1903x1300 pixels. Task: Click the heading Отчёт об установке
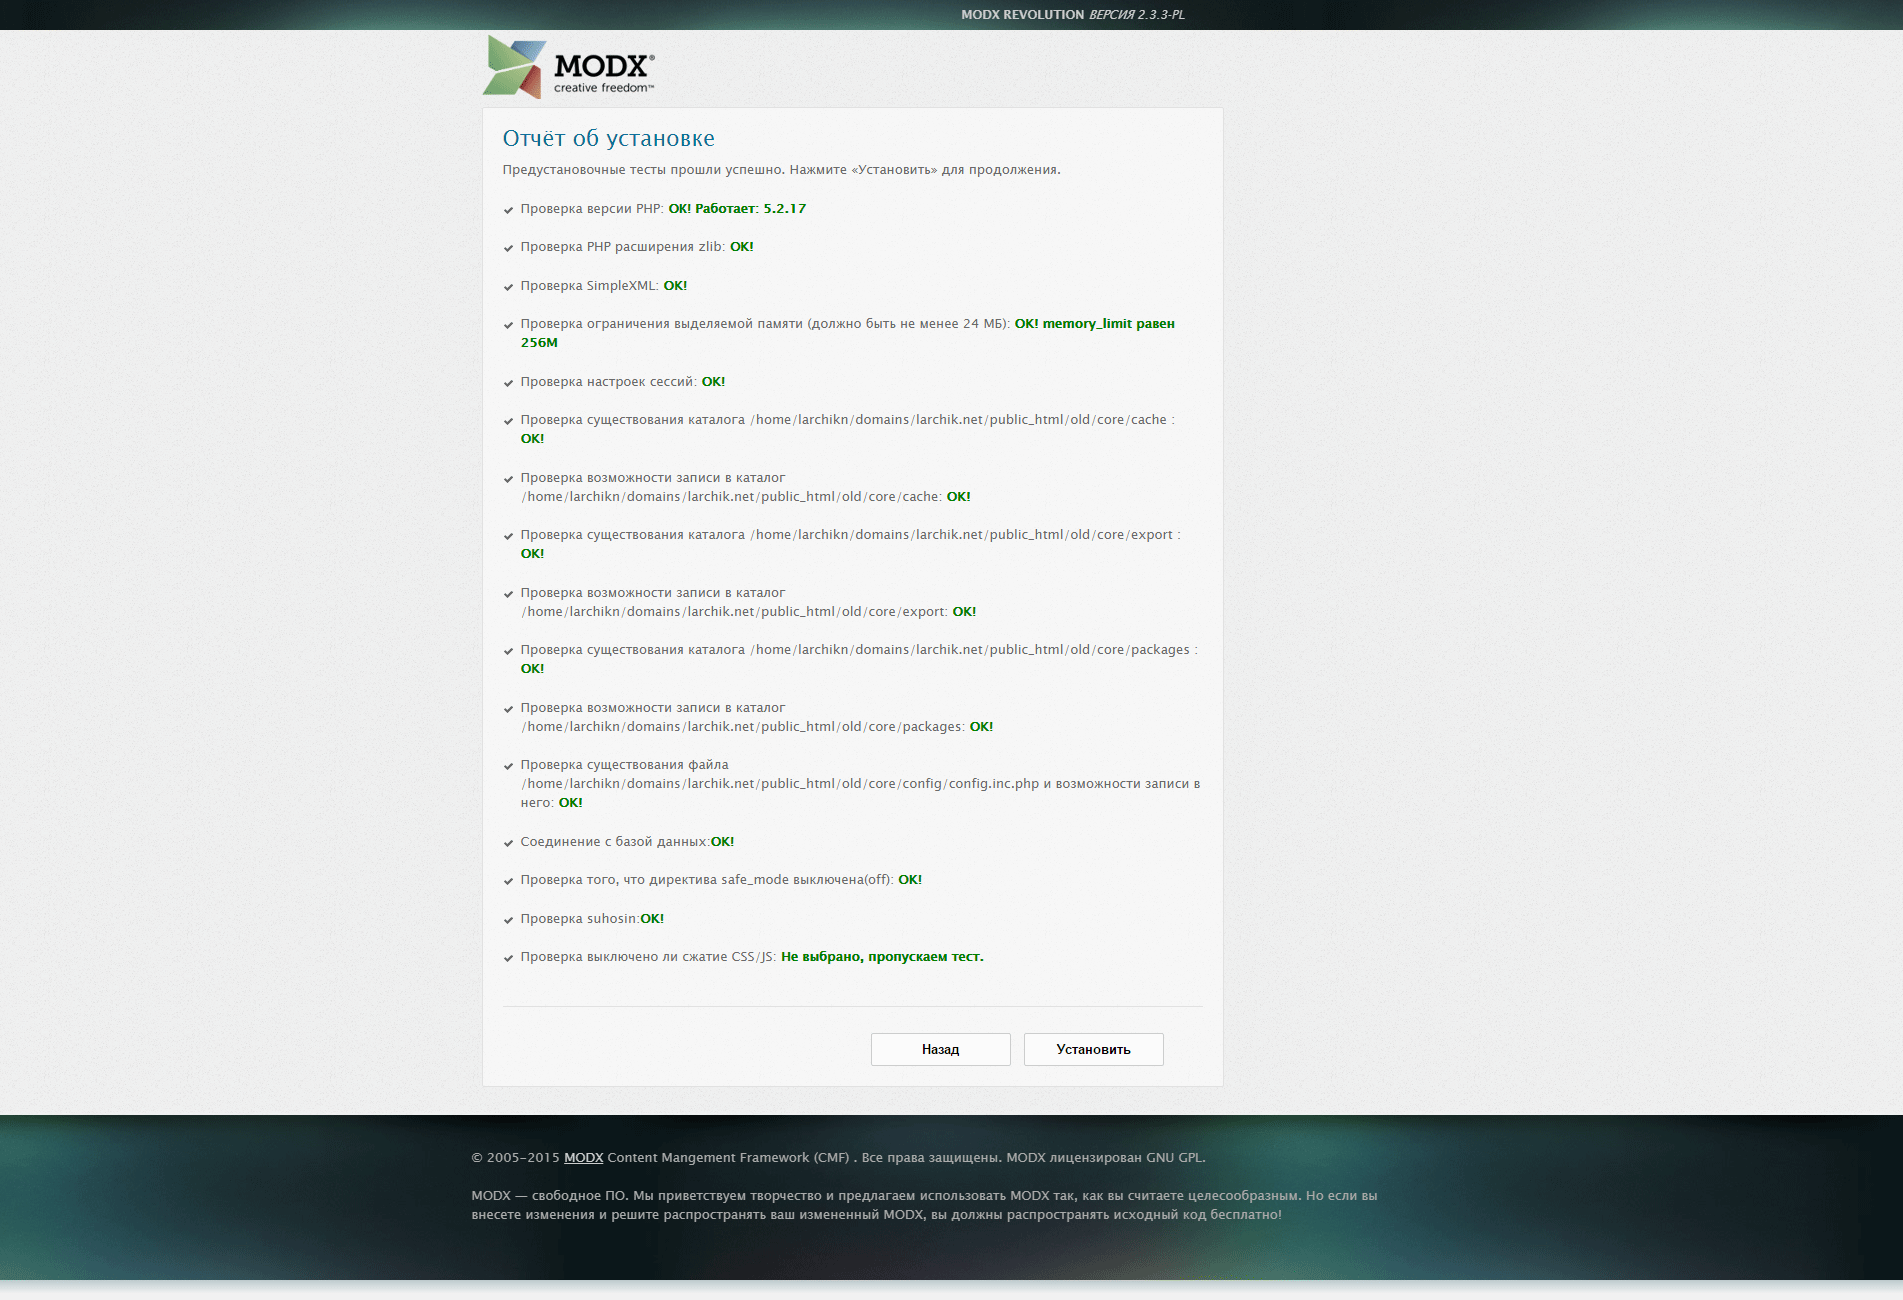coord(608,138)
